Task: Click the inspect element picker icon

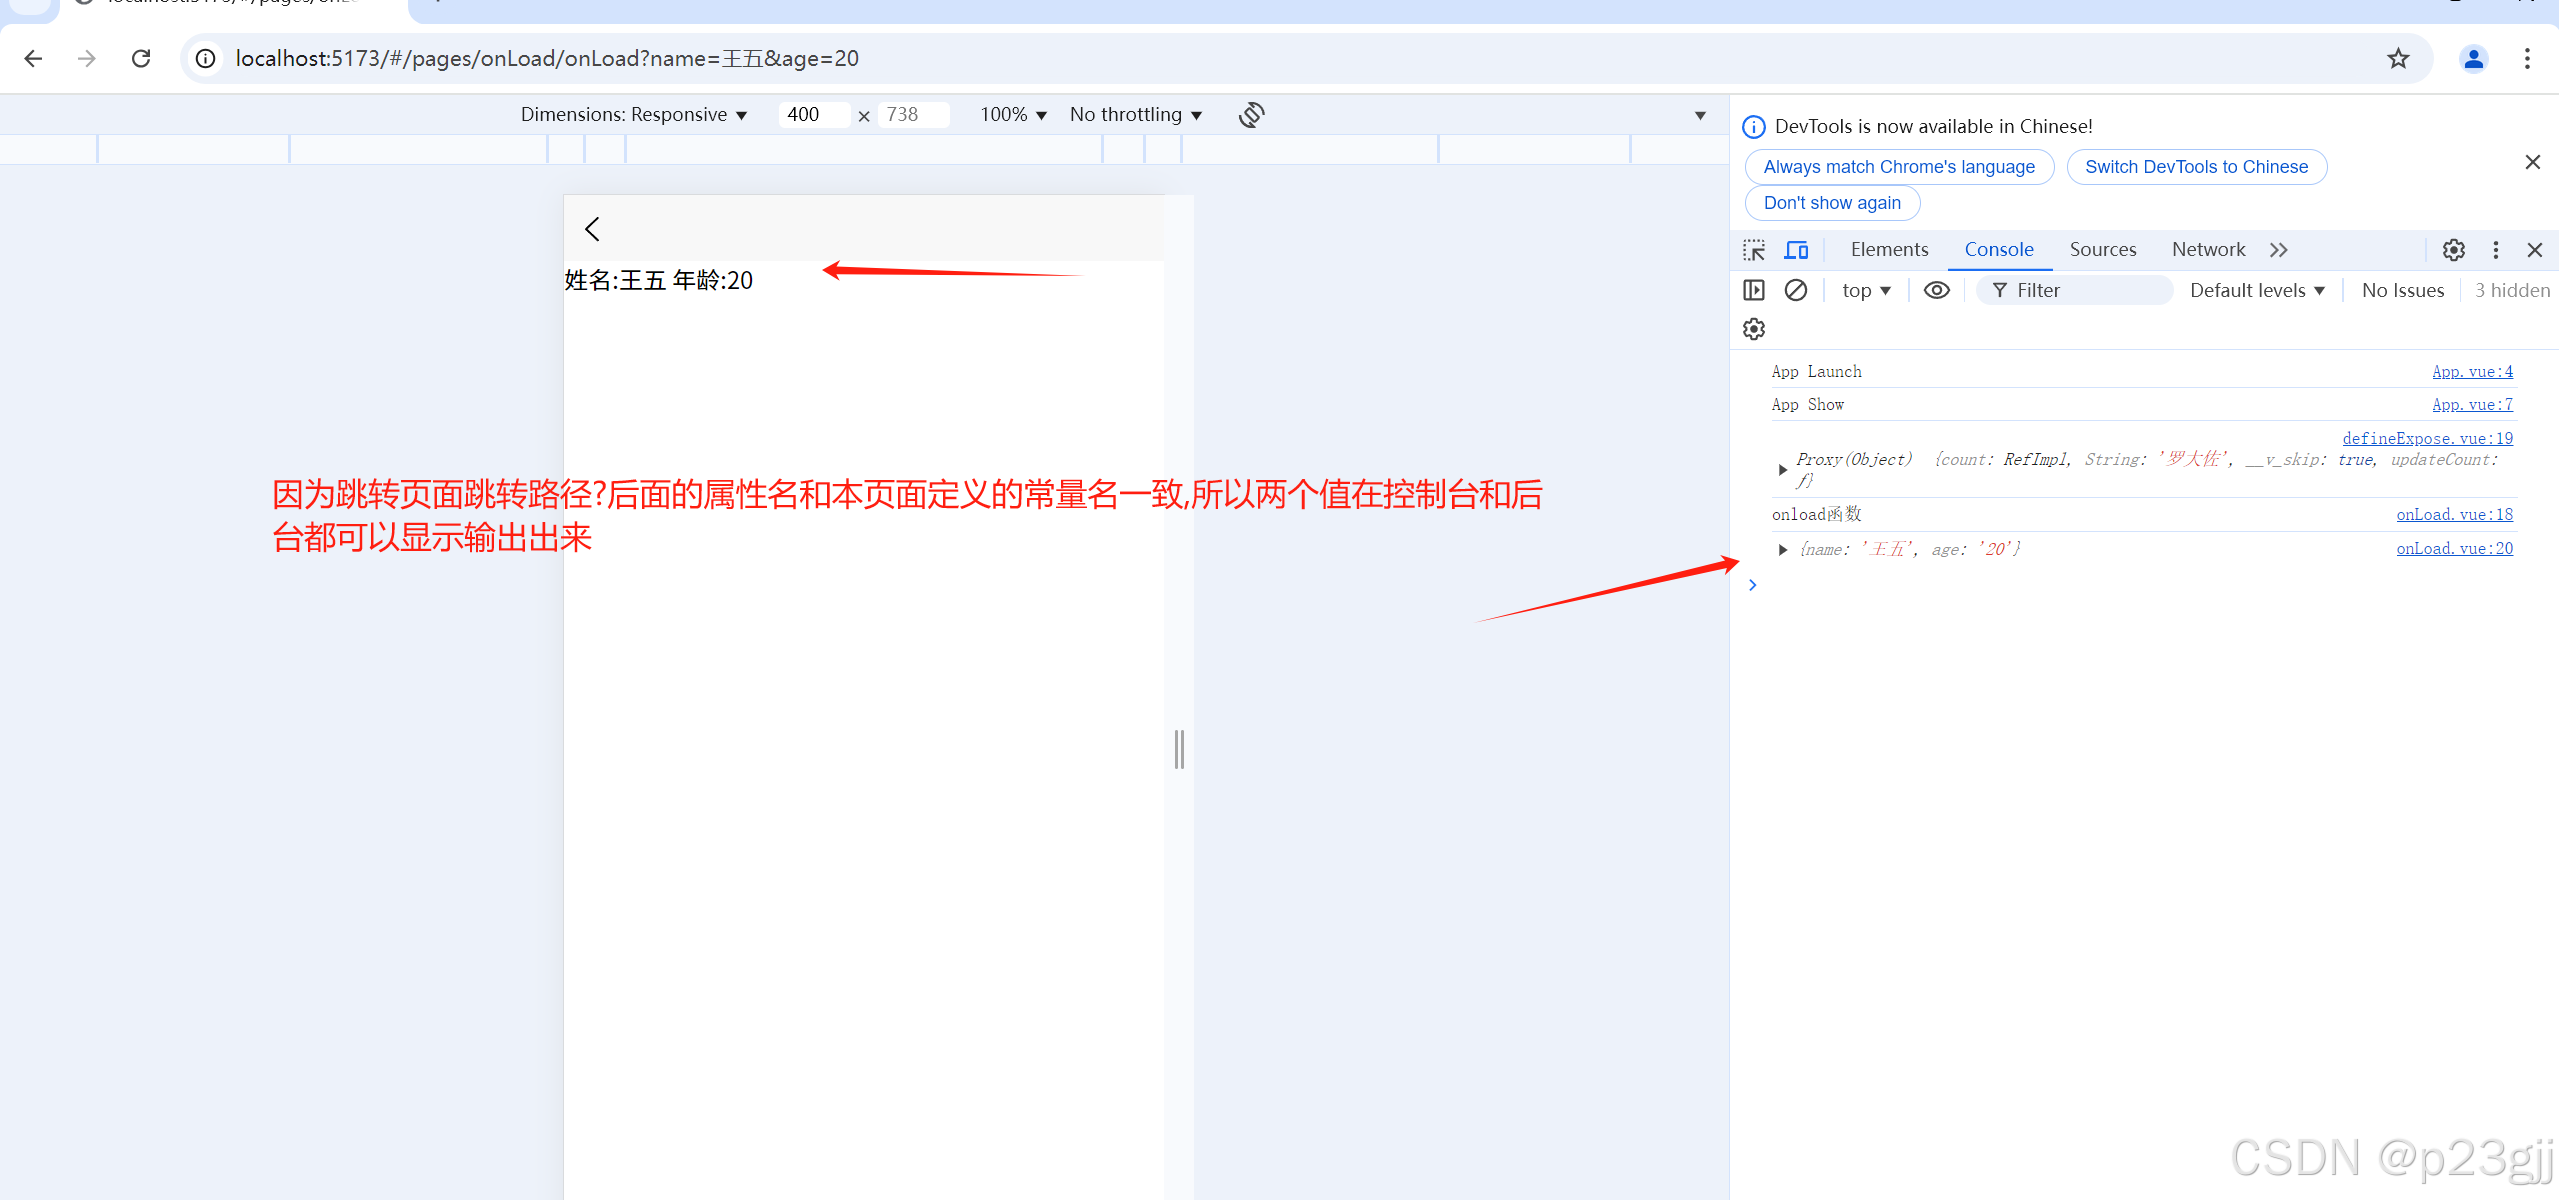Action: click(1754, 250)
